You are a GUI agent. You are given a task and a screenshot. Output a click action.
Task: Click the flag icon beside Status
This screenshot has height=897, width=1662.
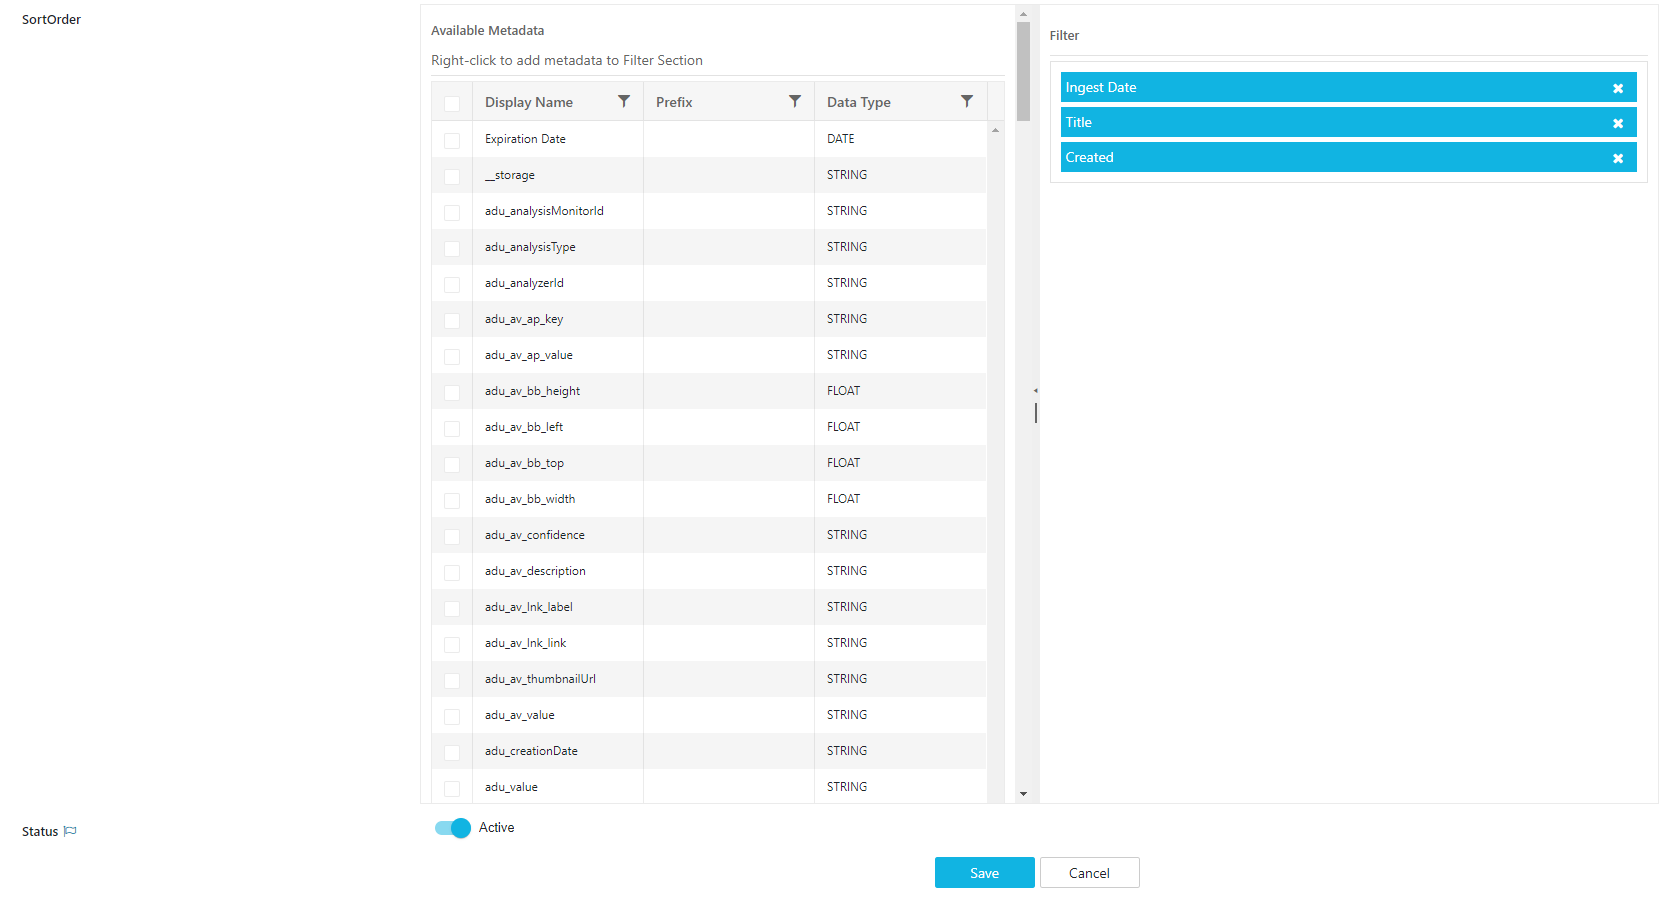pos(70,831)
